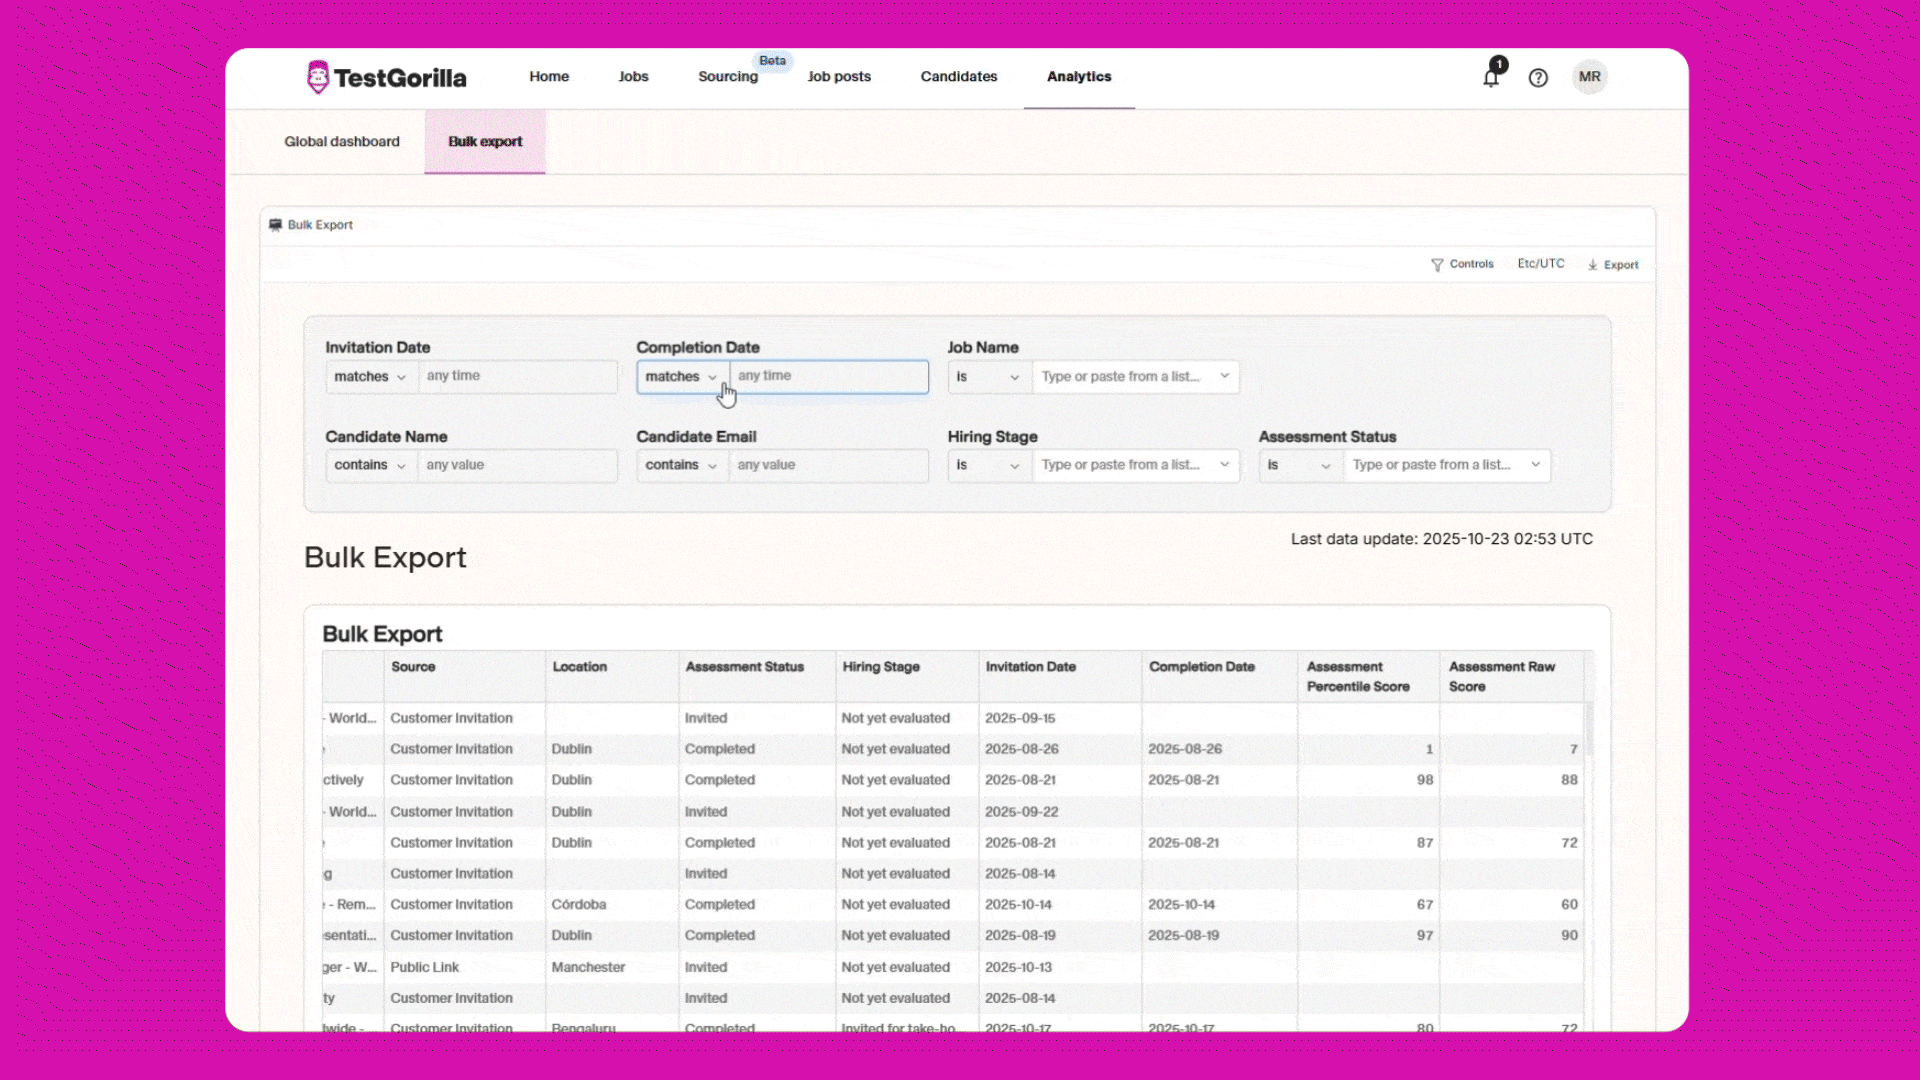Click the Etc/UTC timezone button
Image resolution: width=1920 pixels, height=1080 pixels.
[x=1541, y=264]
